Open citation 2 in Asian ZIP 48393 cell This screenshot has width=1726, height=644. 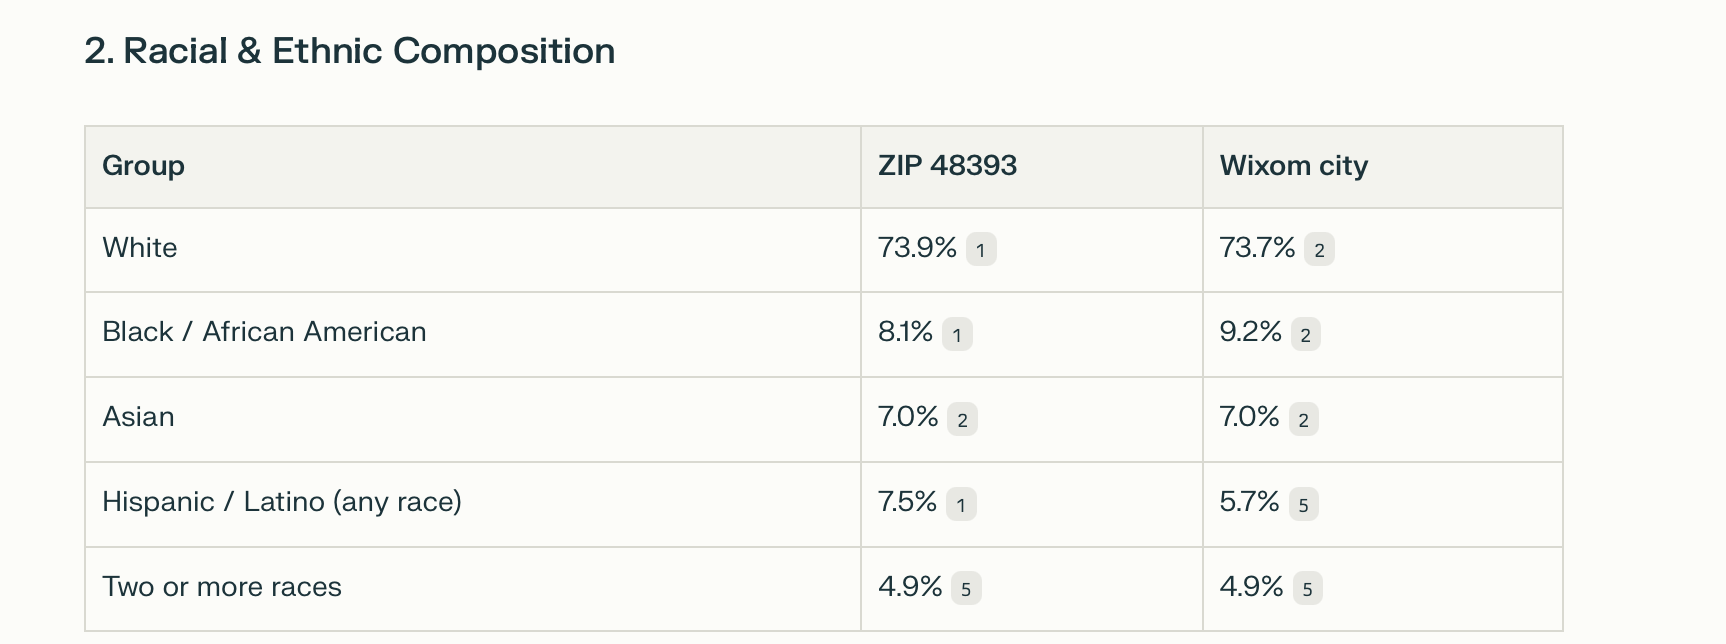coord(962,420)
